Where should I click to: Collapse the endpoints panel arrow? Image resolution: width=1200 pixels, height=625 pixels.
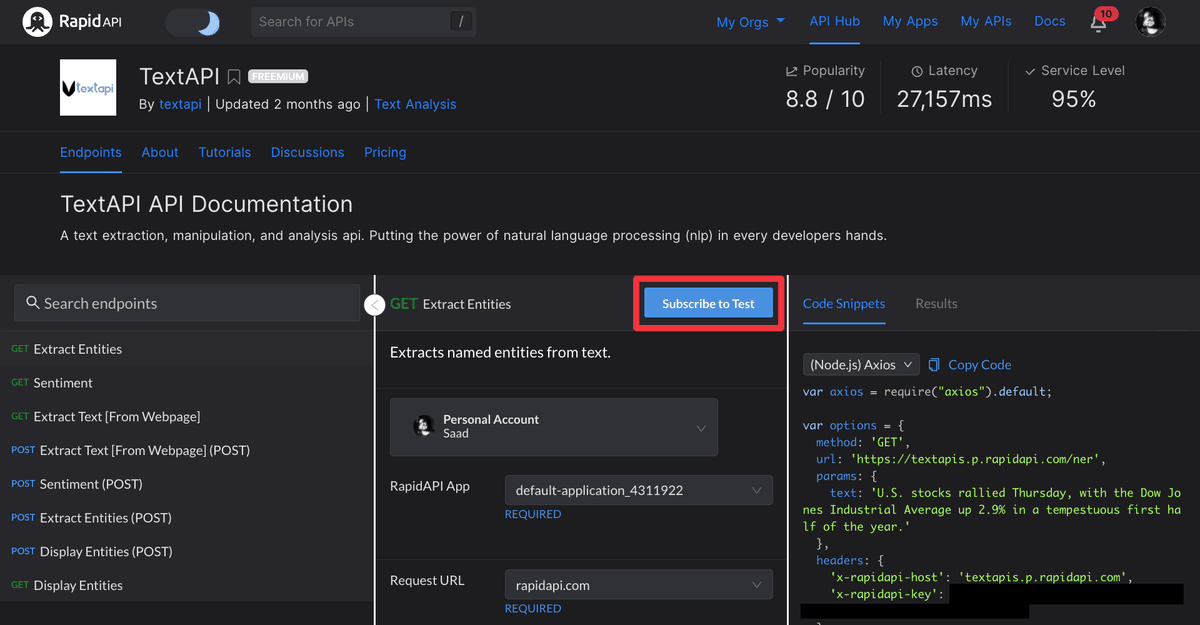tap(375, 305)
